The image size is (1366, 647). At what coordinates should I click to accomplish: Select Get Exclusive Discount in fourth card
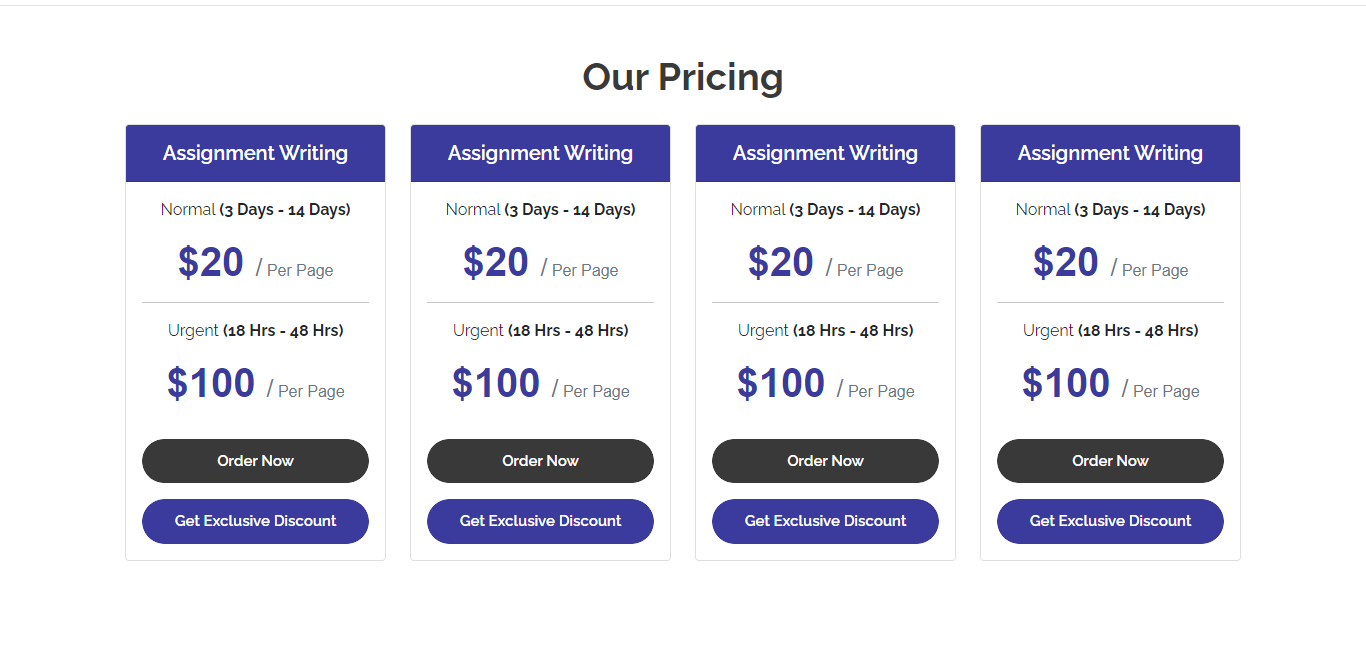(1110, 521)
